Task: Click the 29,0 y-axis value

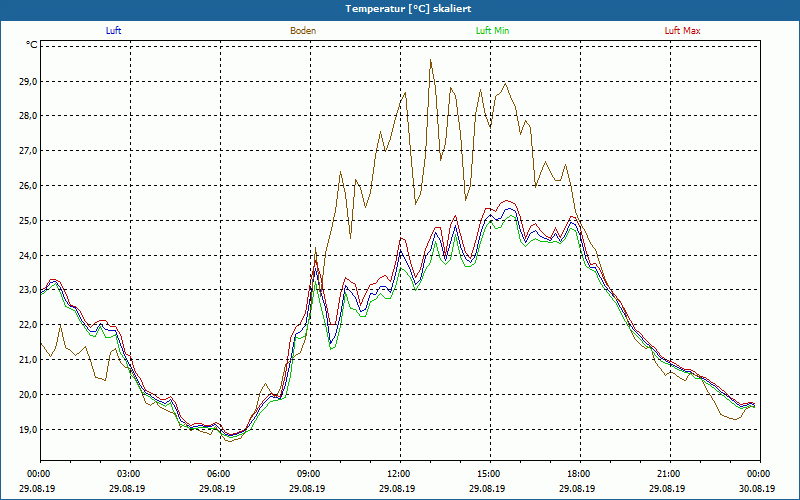Action: point(28,81)
